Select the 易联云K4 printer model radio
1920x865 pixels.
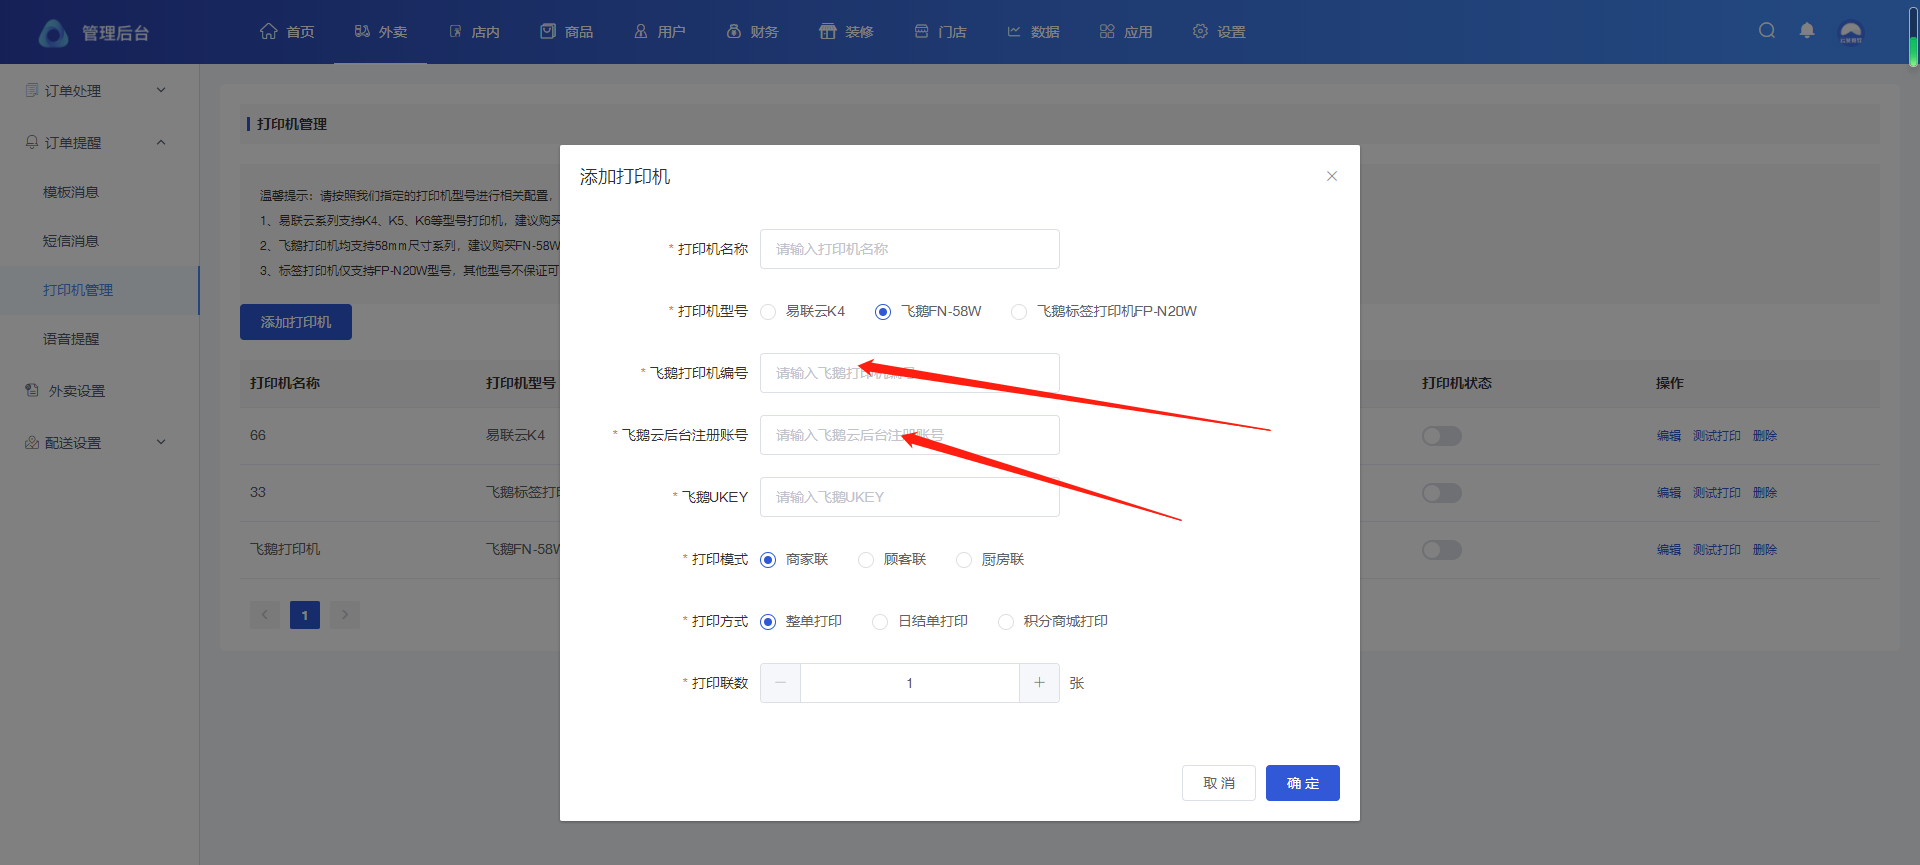click(x=768, y=312)
